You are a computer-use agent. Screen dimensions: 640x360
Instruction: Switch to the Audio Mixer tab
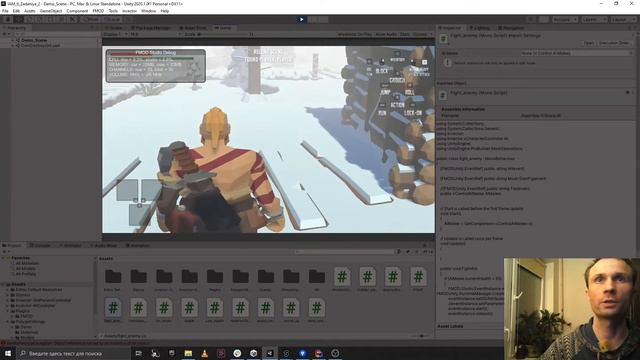click(x=103, y=245)
